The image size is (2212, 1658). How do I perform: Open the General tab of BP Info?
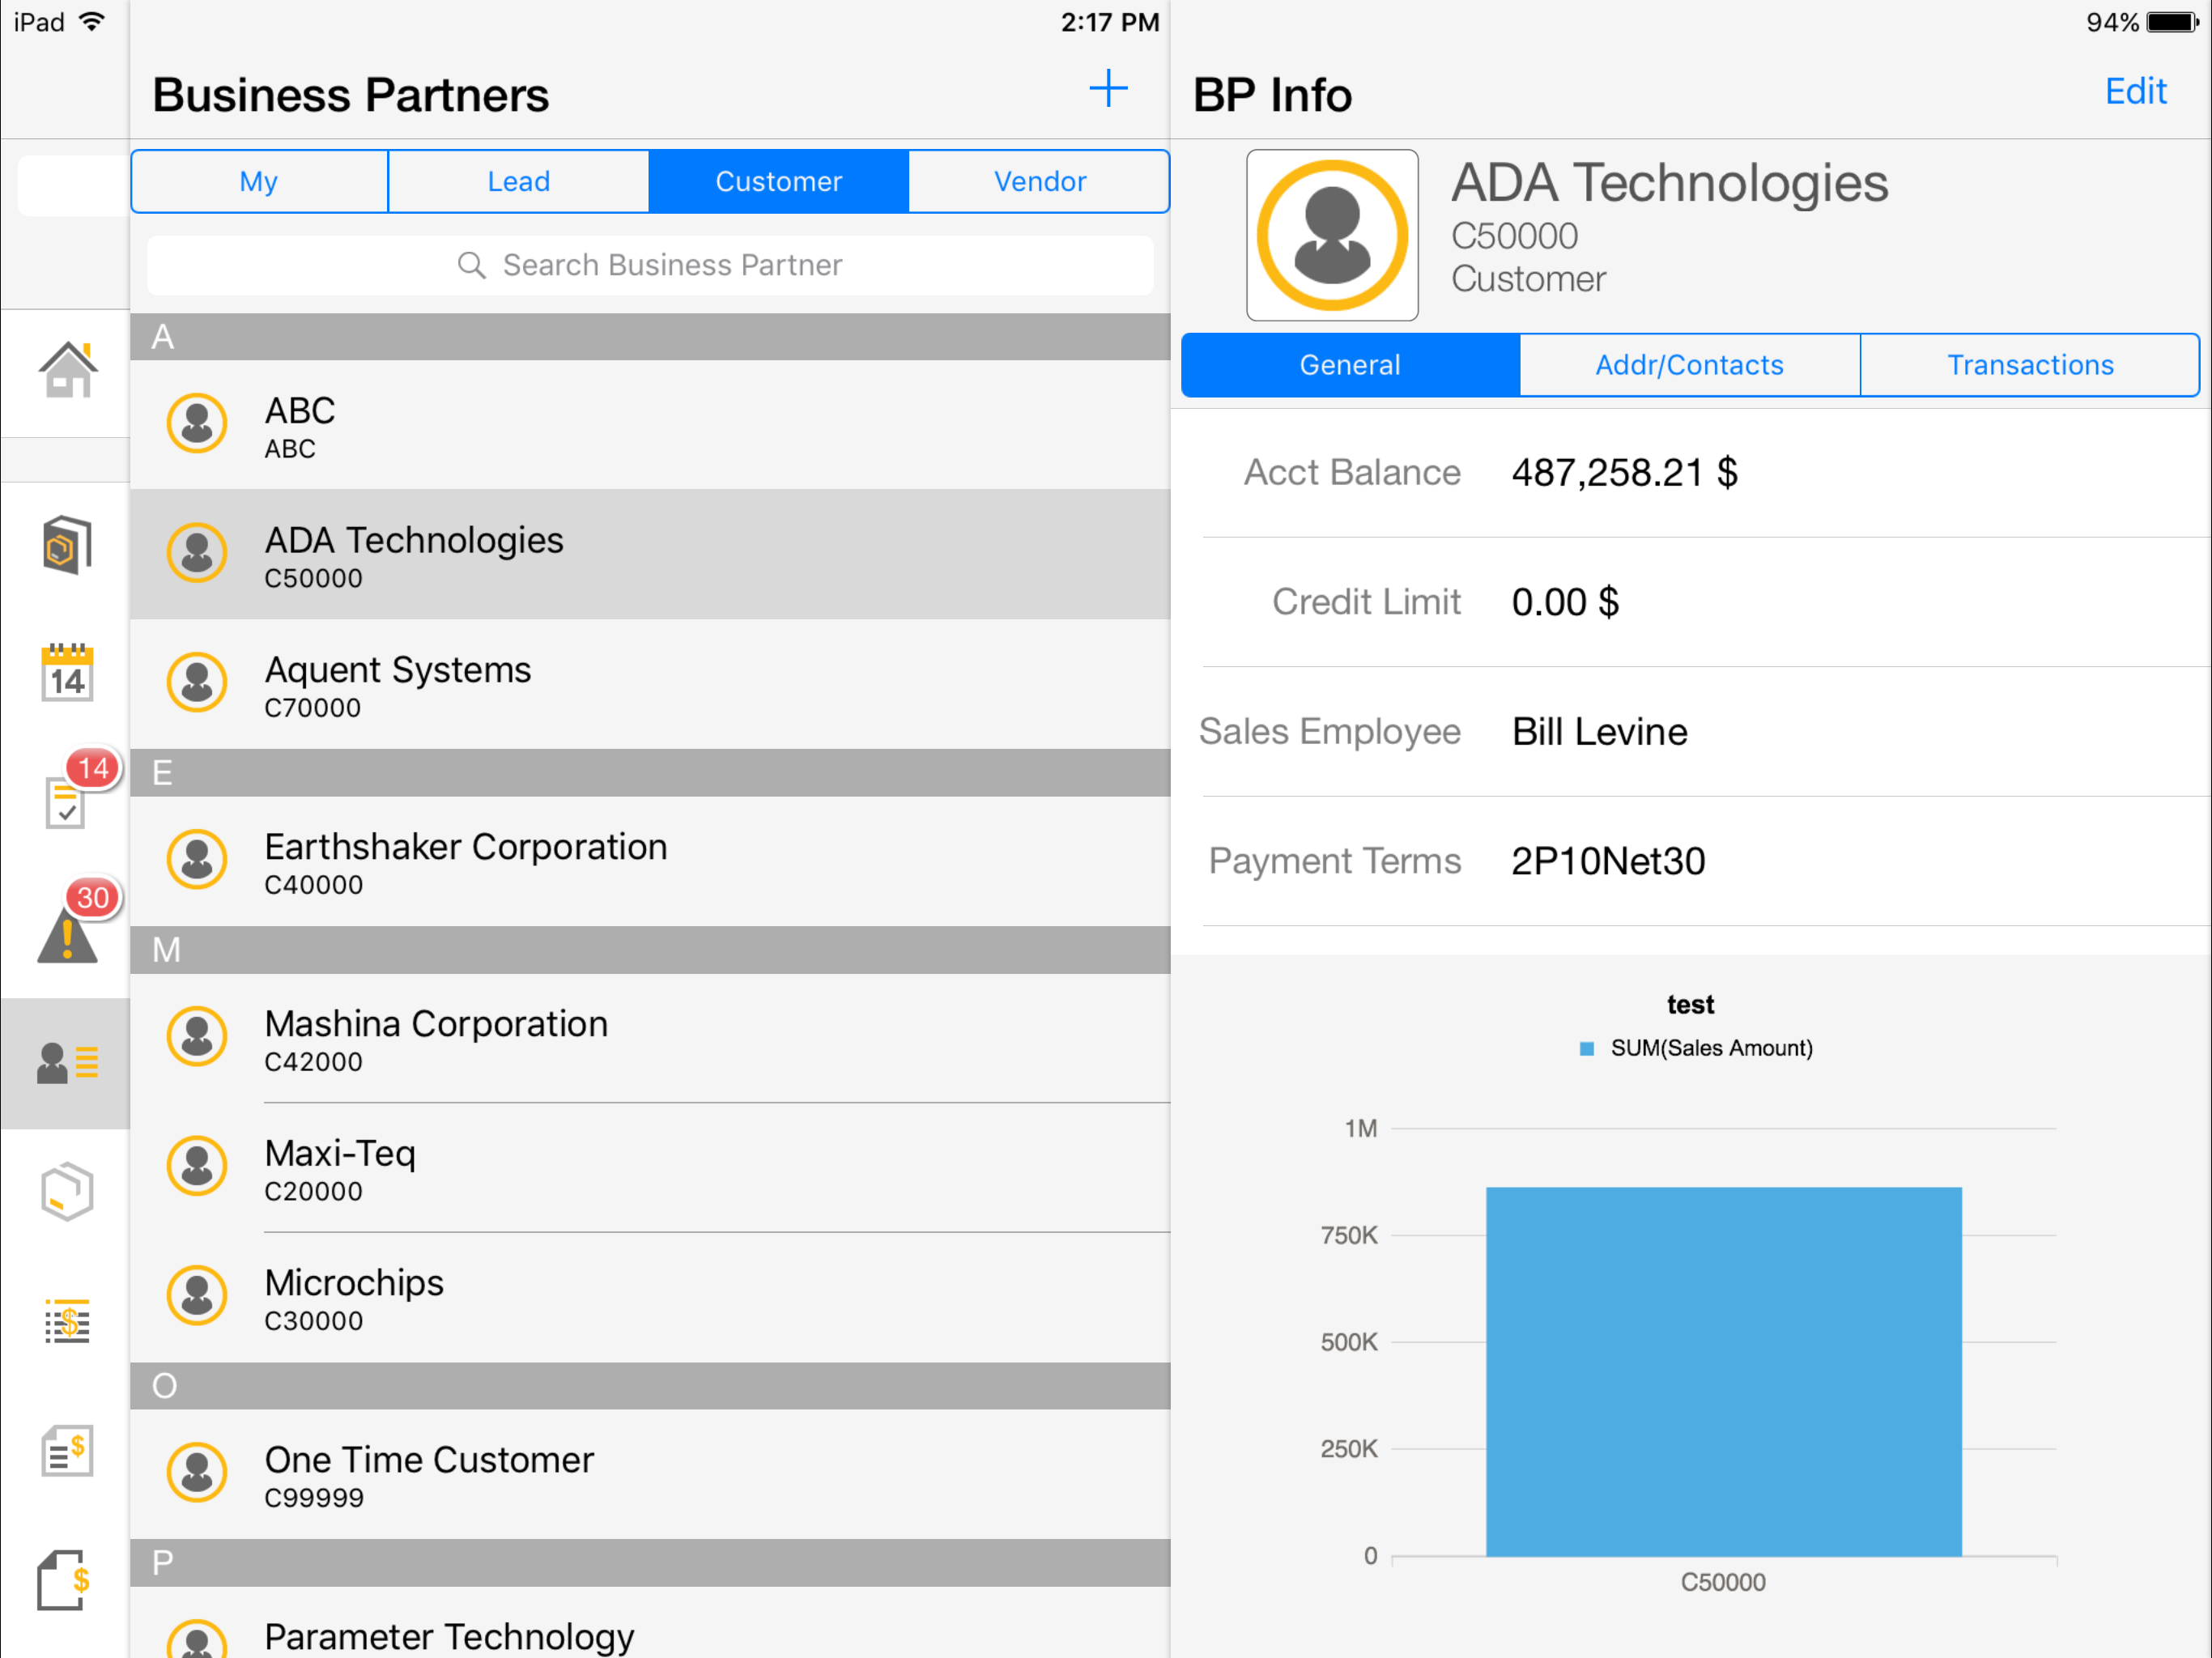click(1350, 364)
